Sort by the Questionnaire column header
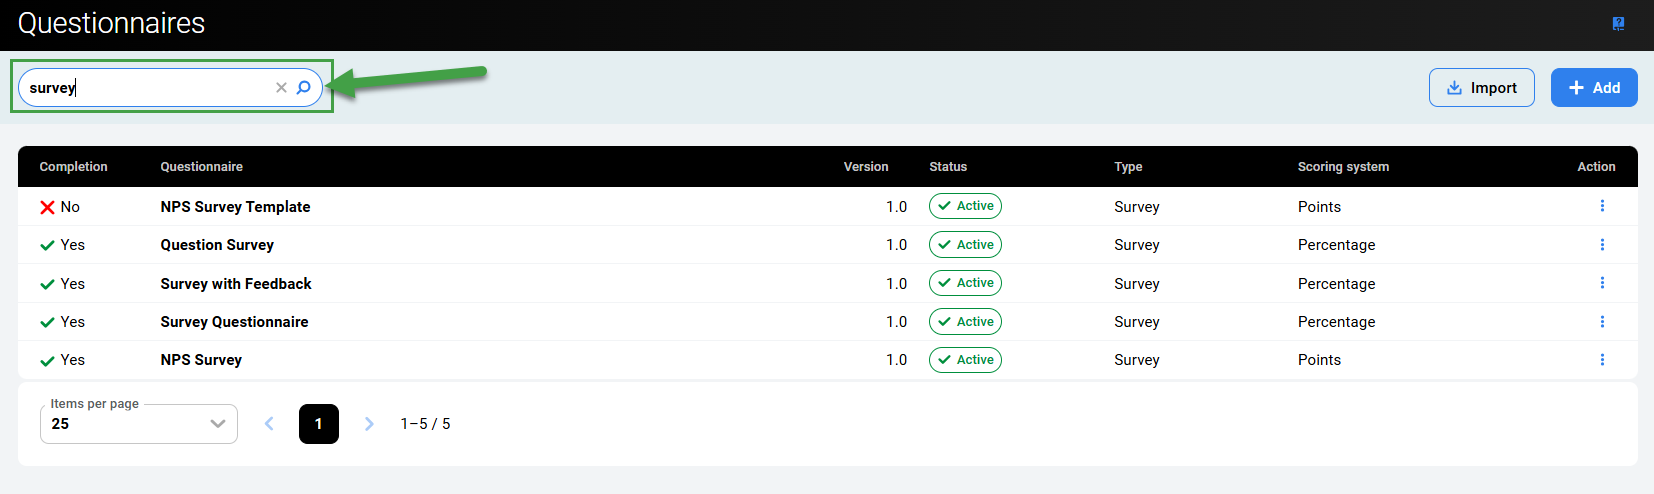Viewport: 1654px width, 494px height. point(201,167)
